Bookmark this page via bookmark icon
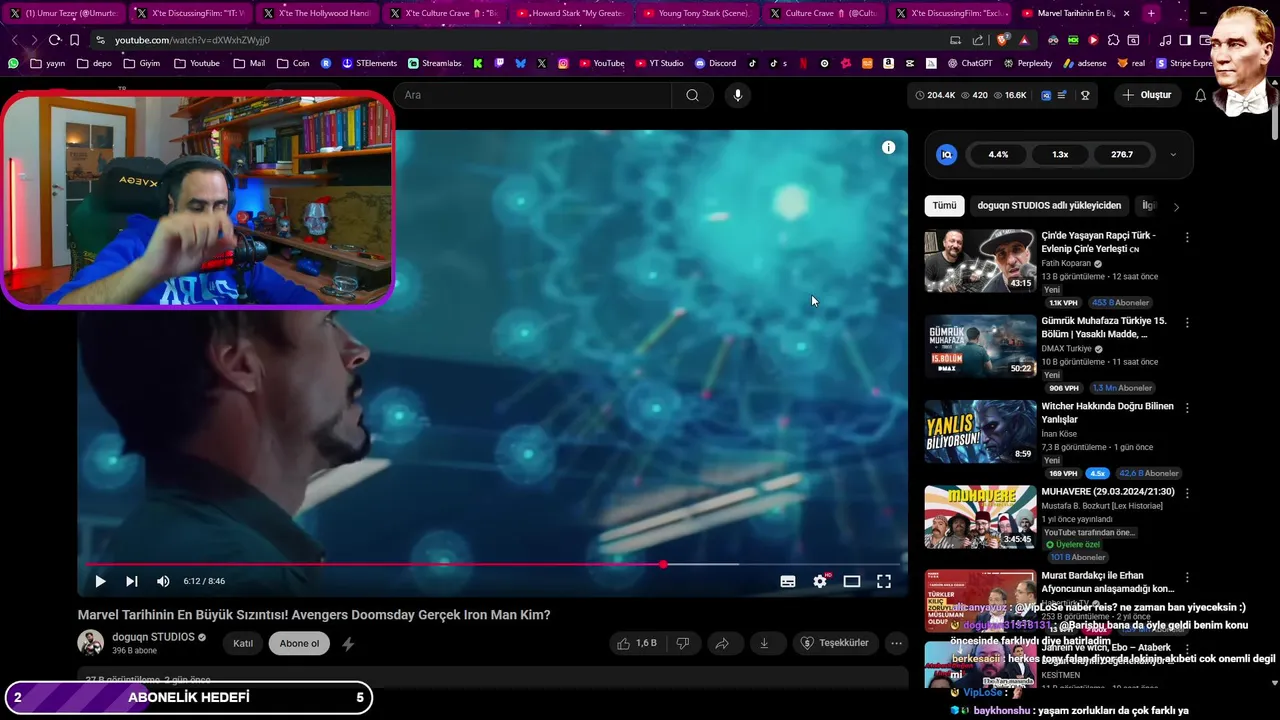Viewport: 1280px width, 720px height. point(74,40)
